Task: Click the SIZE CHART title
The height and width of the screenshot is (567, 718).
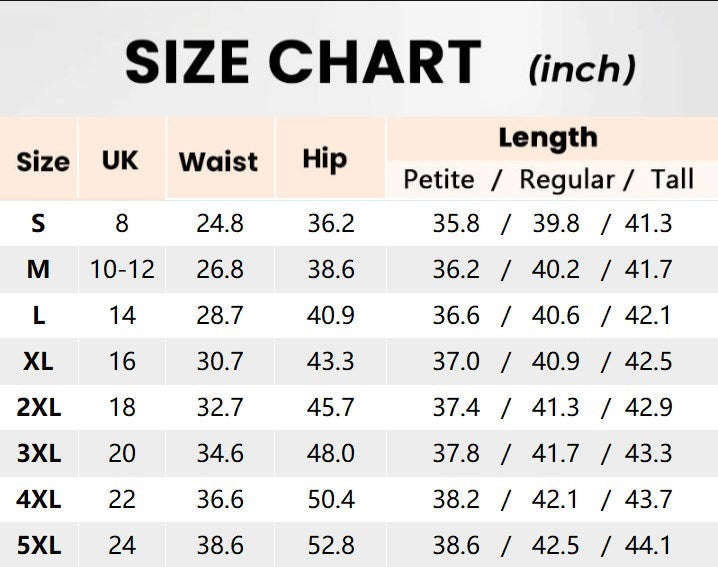Action: tap(303, 62)
